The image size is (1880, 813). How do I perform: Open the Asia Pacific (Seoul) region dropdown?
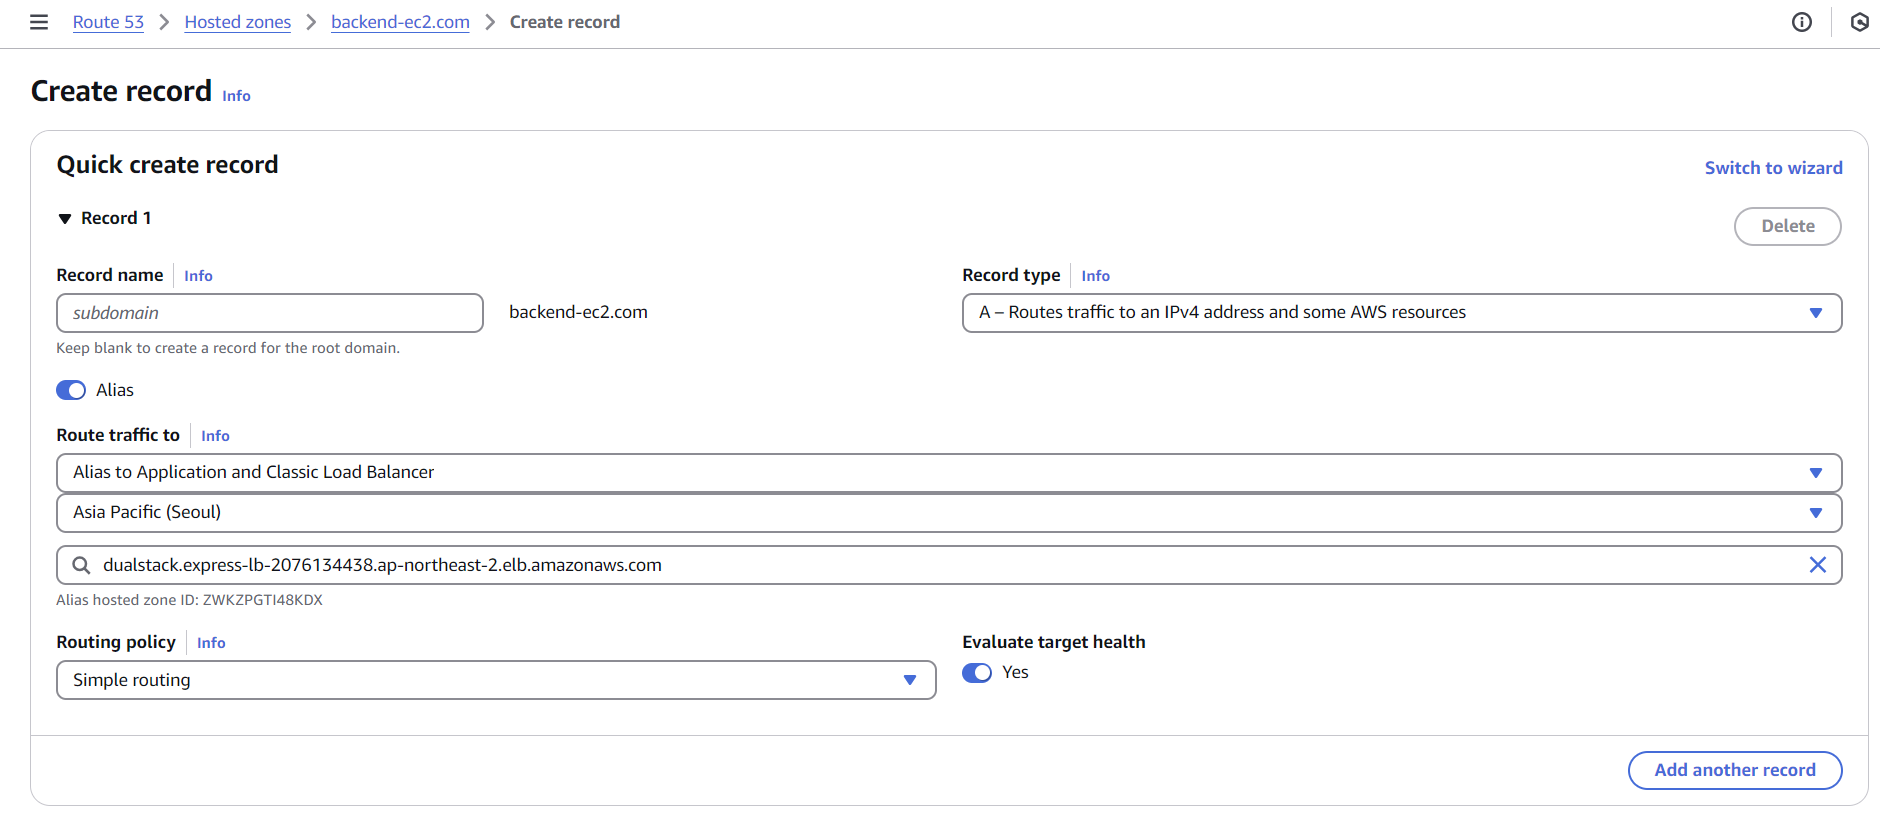948,513
